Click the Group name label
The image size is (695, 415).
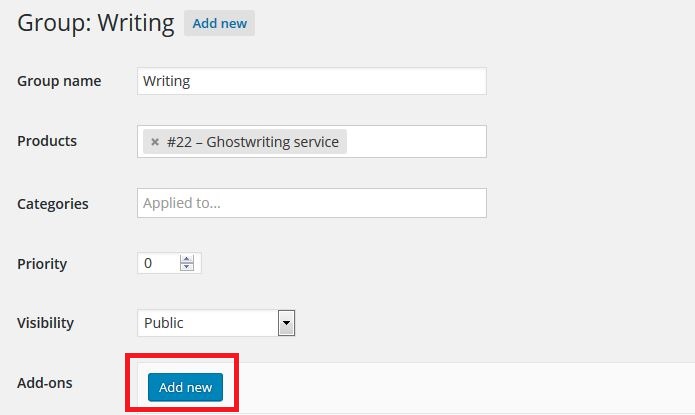click(59, 81)
